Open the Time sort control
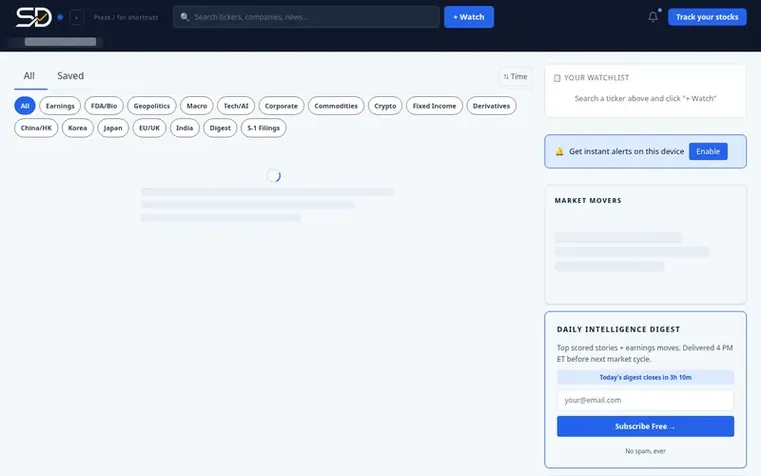Image resolution: width=761 pixels, height=476 pixels. pyautogui.click(x=515, y=77)
